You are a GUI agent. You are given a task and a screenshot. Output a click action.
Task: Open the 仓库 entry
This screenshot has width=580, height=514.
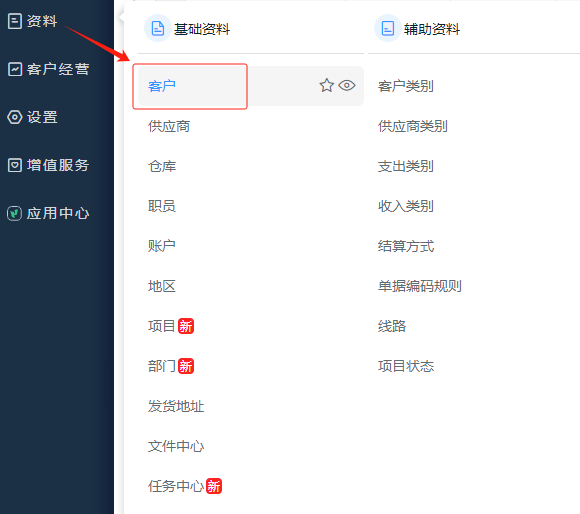point(162,166)
